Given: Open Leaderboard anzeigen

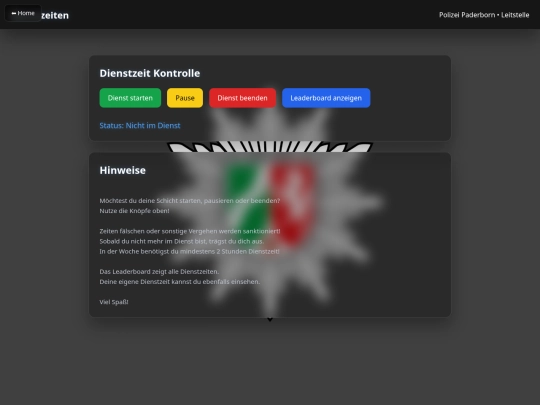Looking at the screenshot, I should click(326, 98).
